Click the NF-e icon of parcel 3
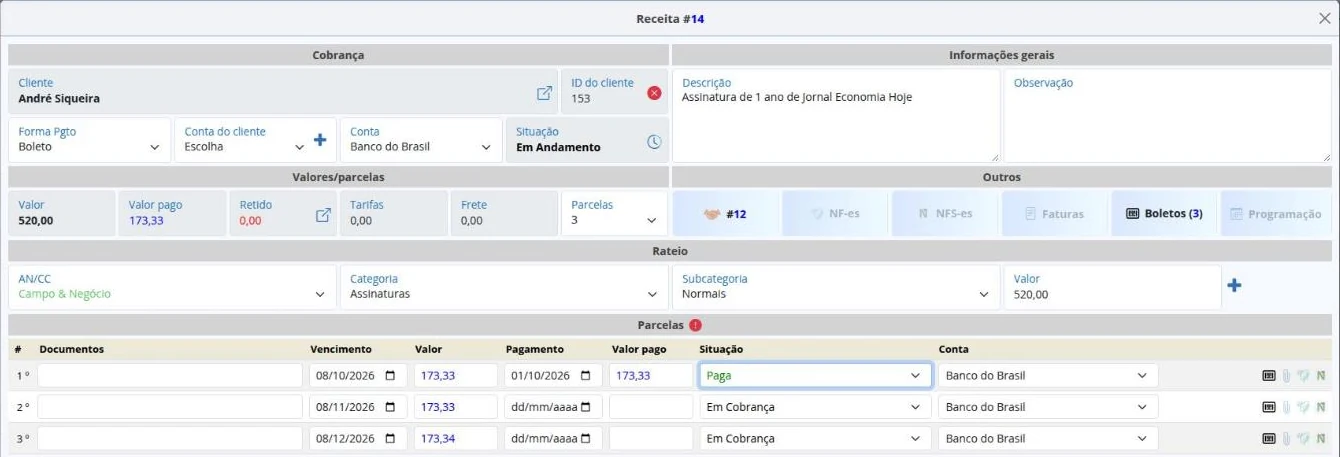The image size is (1340, 457). [x=1303, y=438]
